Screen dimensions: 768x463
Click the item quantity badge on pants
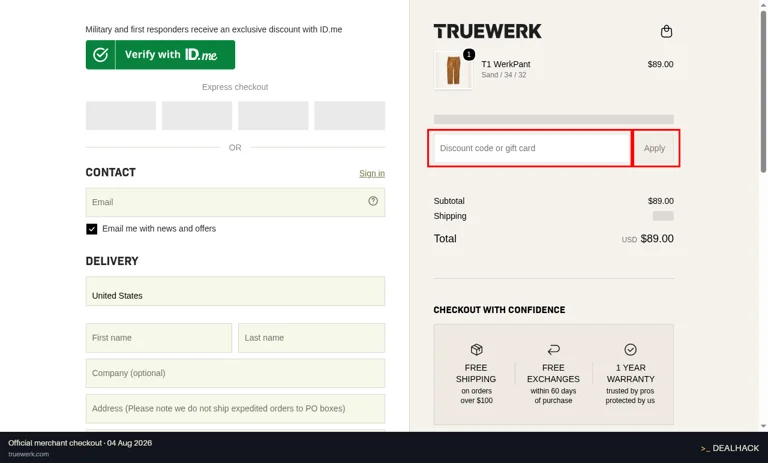click(x=469, y=54)
